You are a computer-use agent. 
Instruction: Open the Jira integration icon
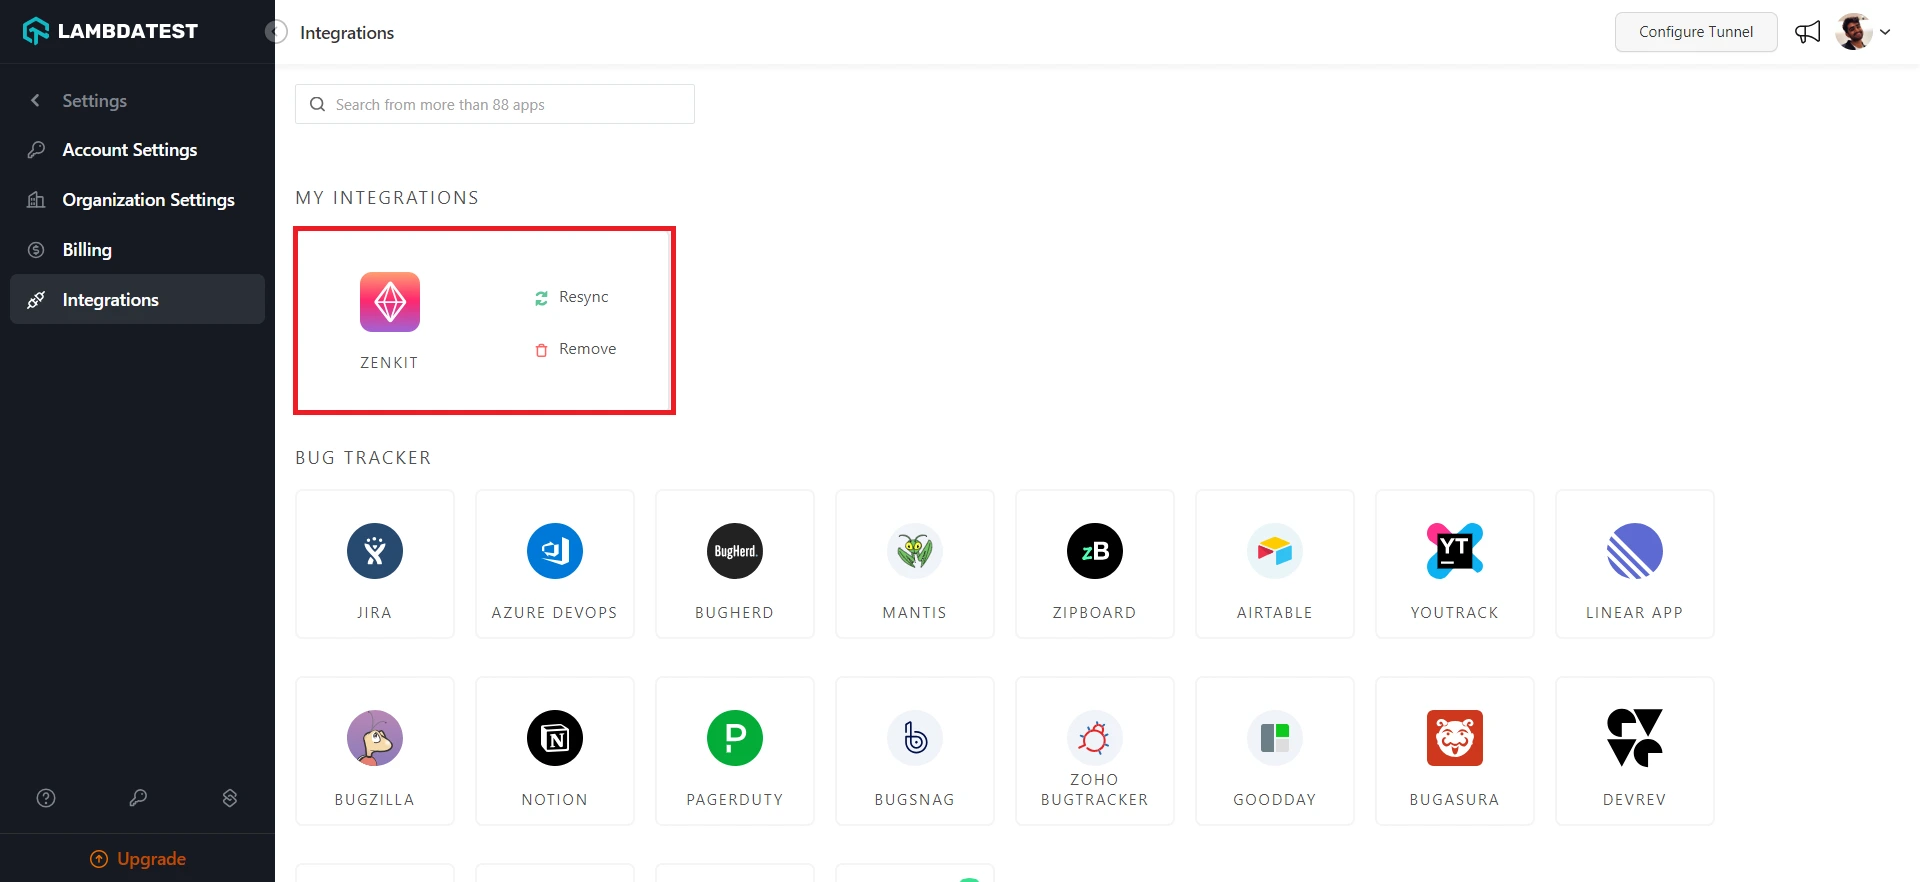tap(375, 551)
